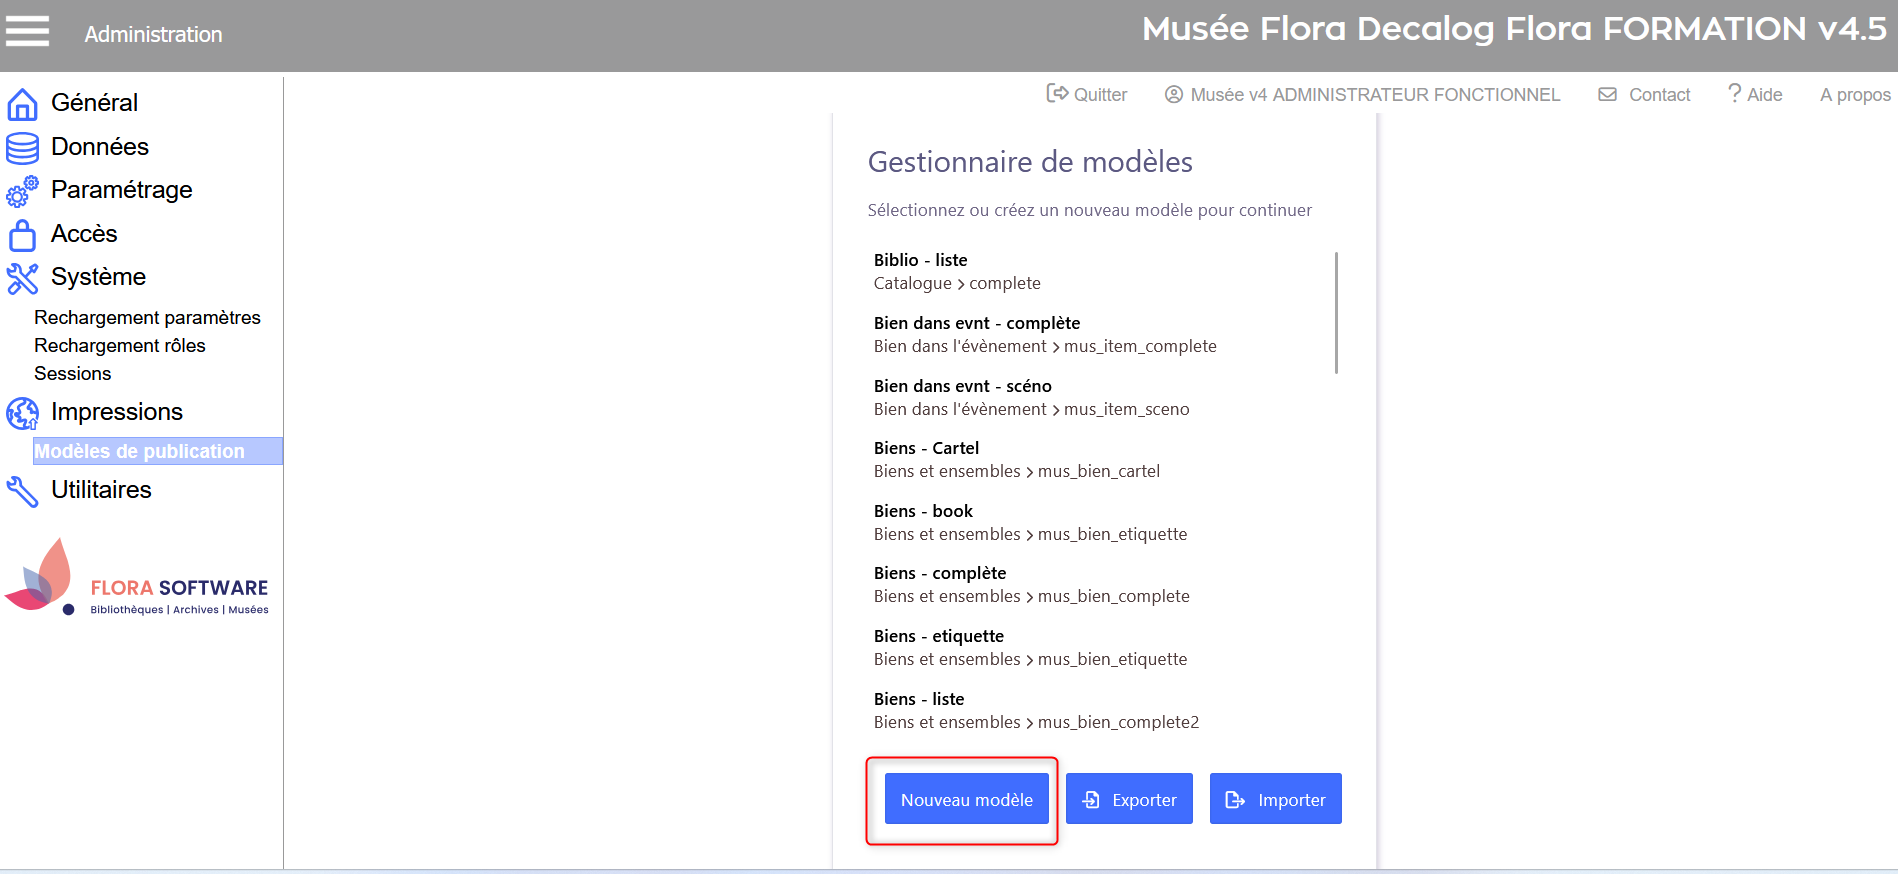Click the Impressions globe icon
This screenshot has width=1898, height=874.
click(x=22, y=413)
